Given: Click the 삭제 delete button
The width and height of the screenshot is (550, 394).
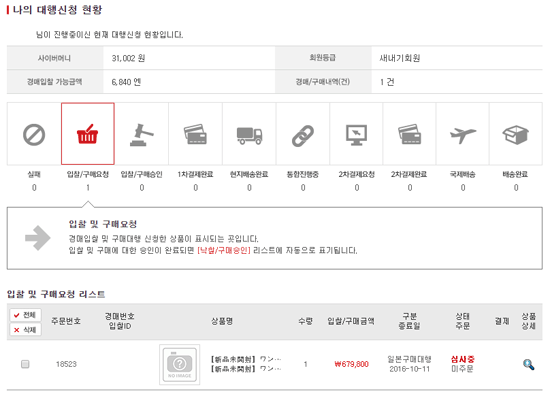Looking at the screenshot, I should click(x=25, y=329).
